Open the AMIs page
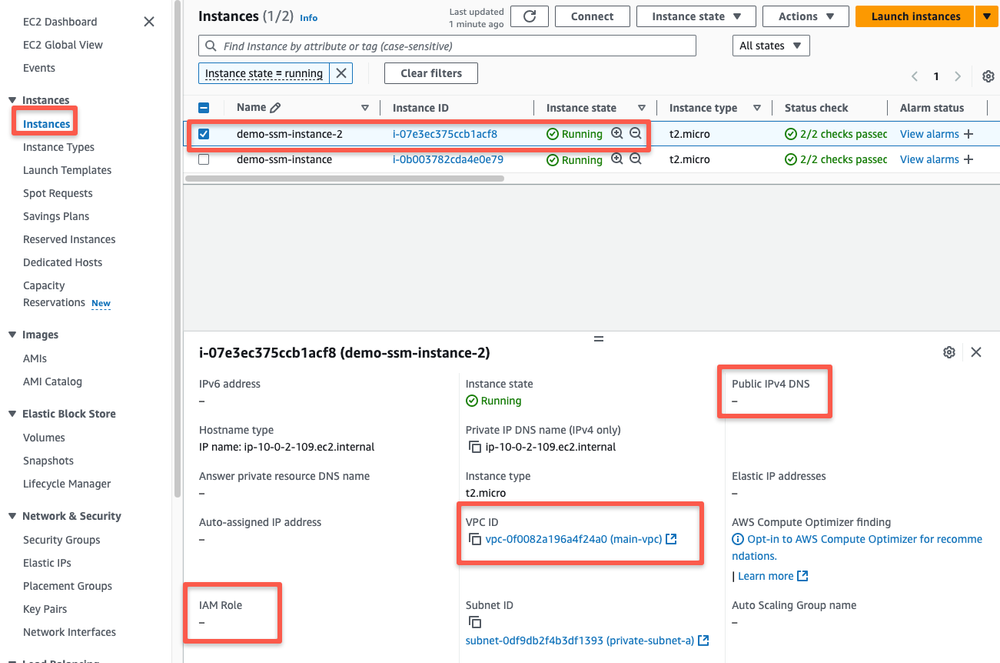This screenshot has width=1000, height=663. [35, 358]
